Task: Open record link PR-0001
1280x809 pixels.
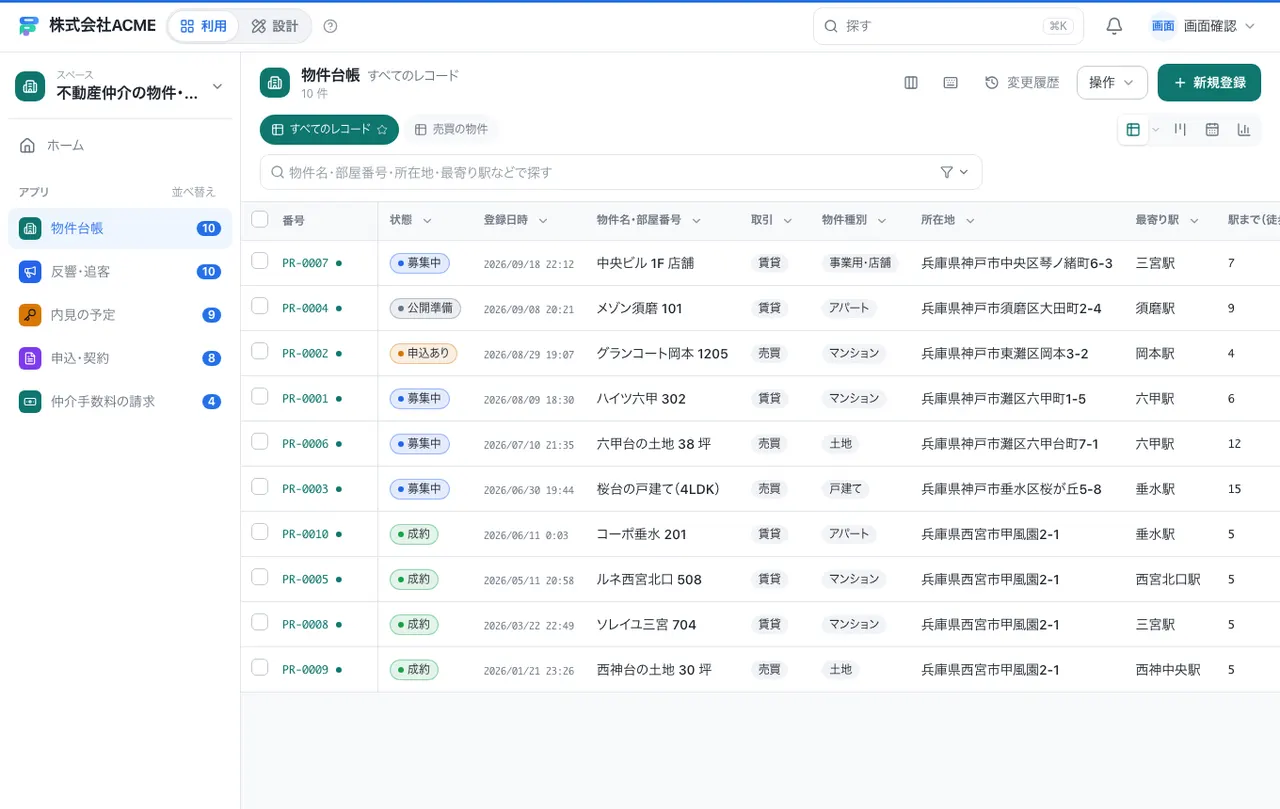Action: [305, 398]
